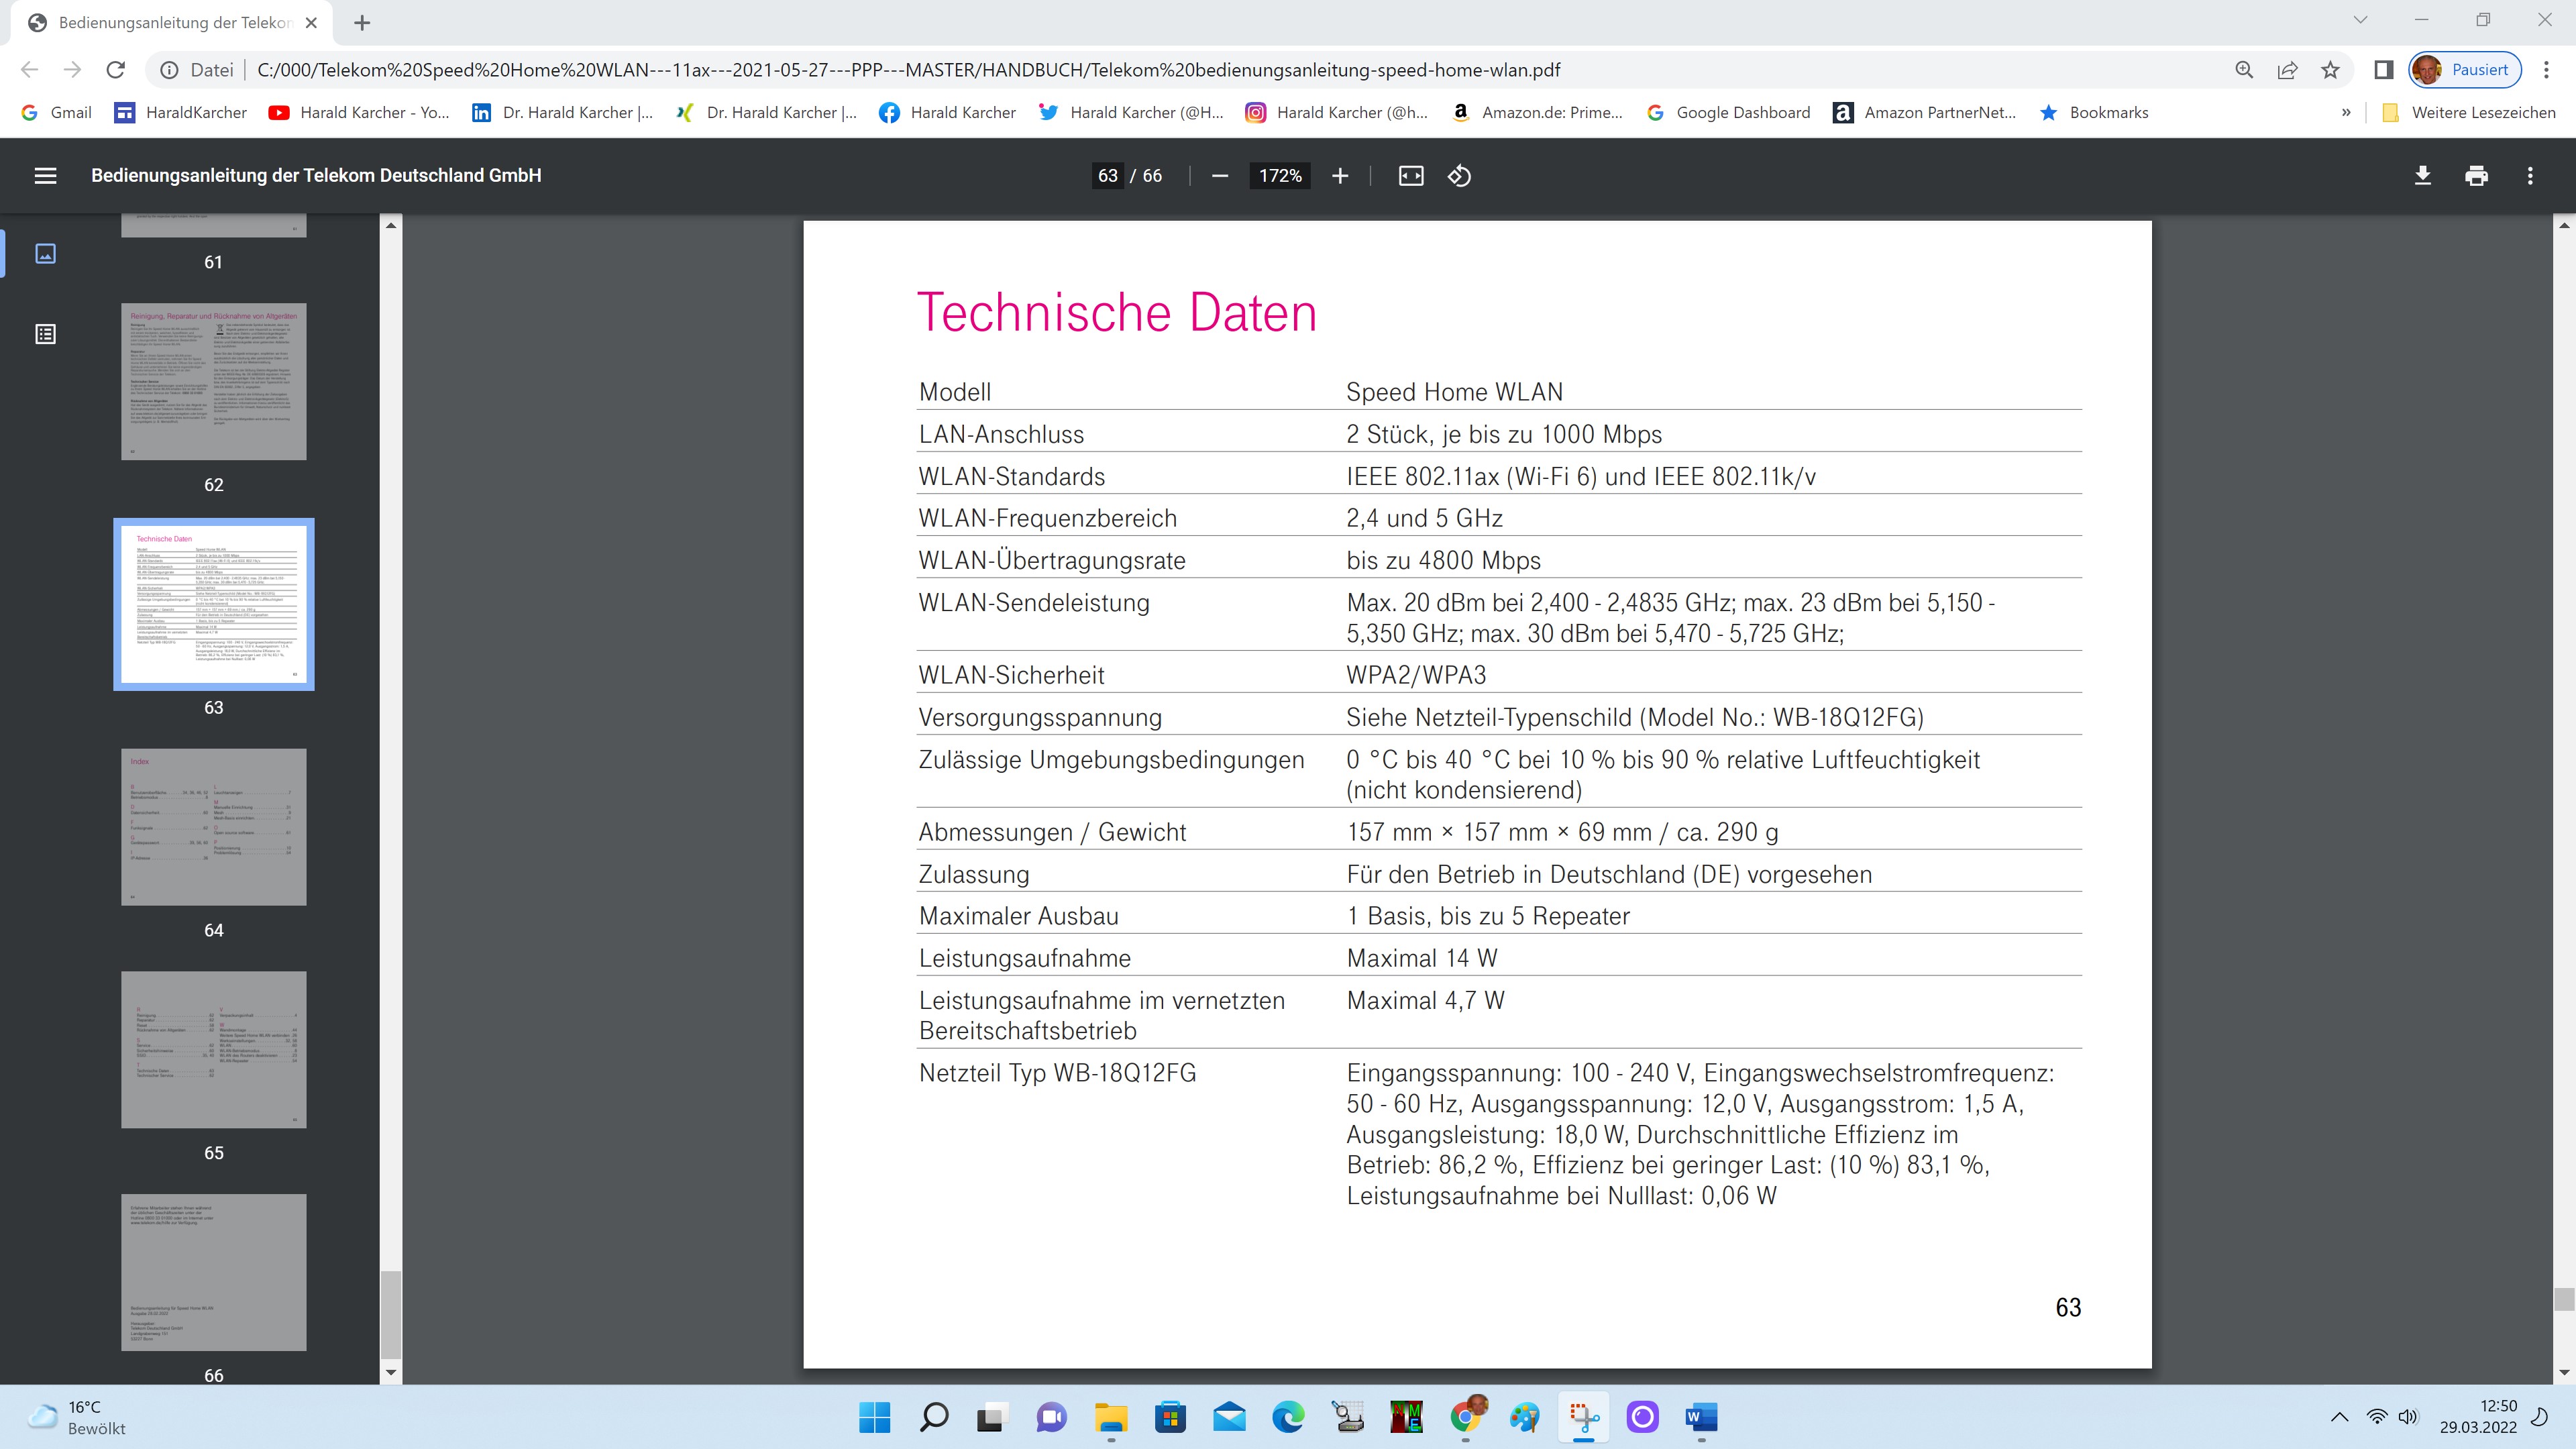Click the page number input field
The height and width of the screenshot is (1449, 2576).
1107,176
